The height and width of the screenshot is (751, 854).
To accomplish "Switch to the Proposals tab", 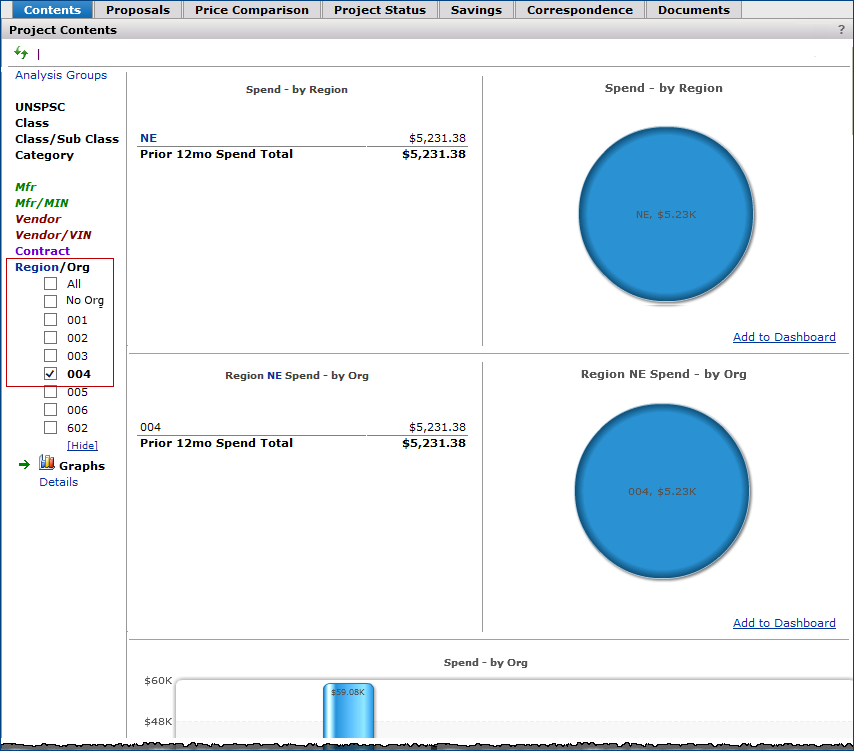I will [138, 10].
